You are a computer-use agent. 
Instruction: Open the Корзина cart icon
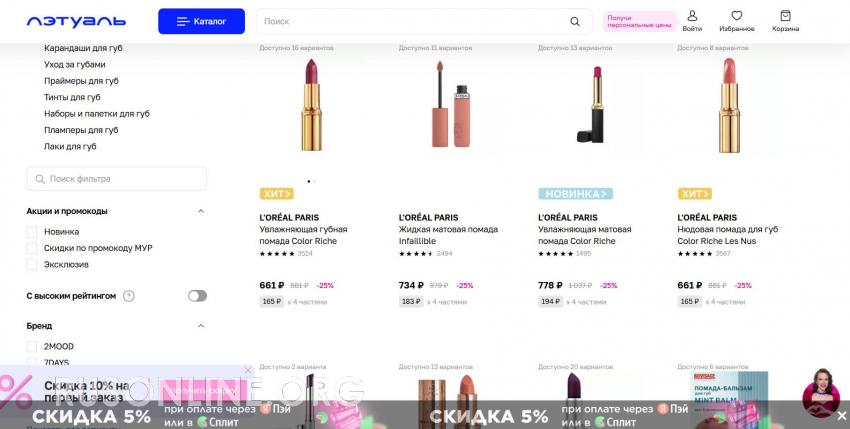click(785, 16)
